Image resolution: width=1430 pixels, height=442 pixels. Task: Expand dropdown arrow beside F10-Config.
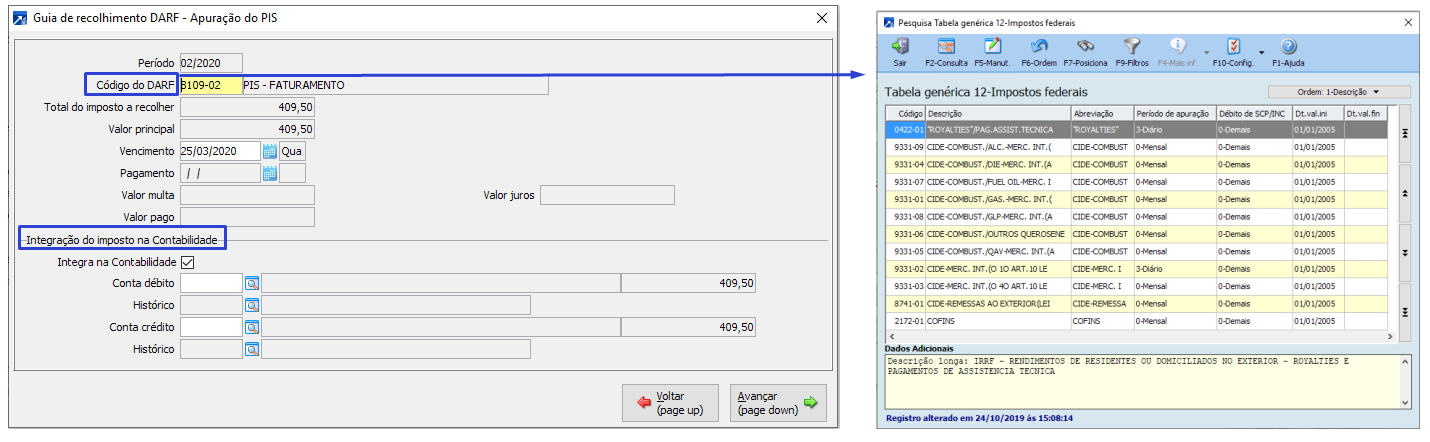click(1262, 51)
